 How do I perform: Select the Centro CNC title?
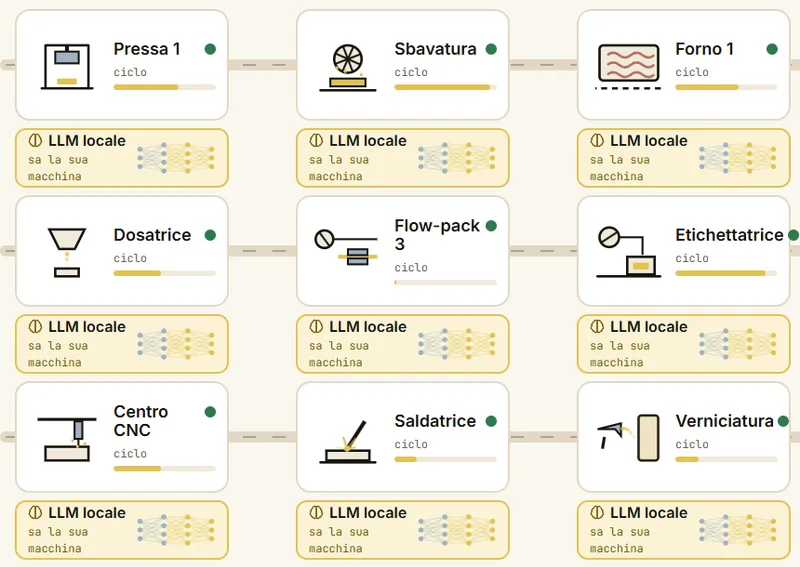point(141,421)
